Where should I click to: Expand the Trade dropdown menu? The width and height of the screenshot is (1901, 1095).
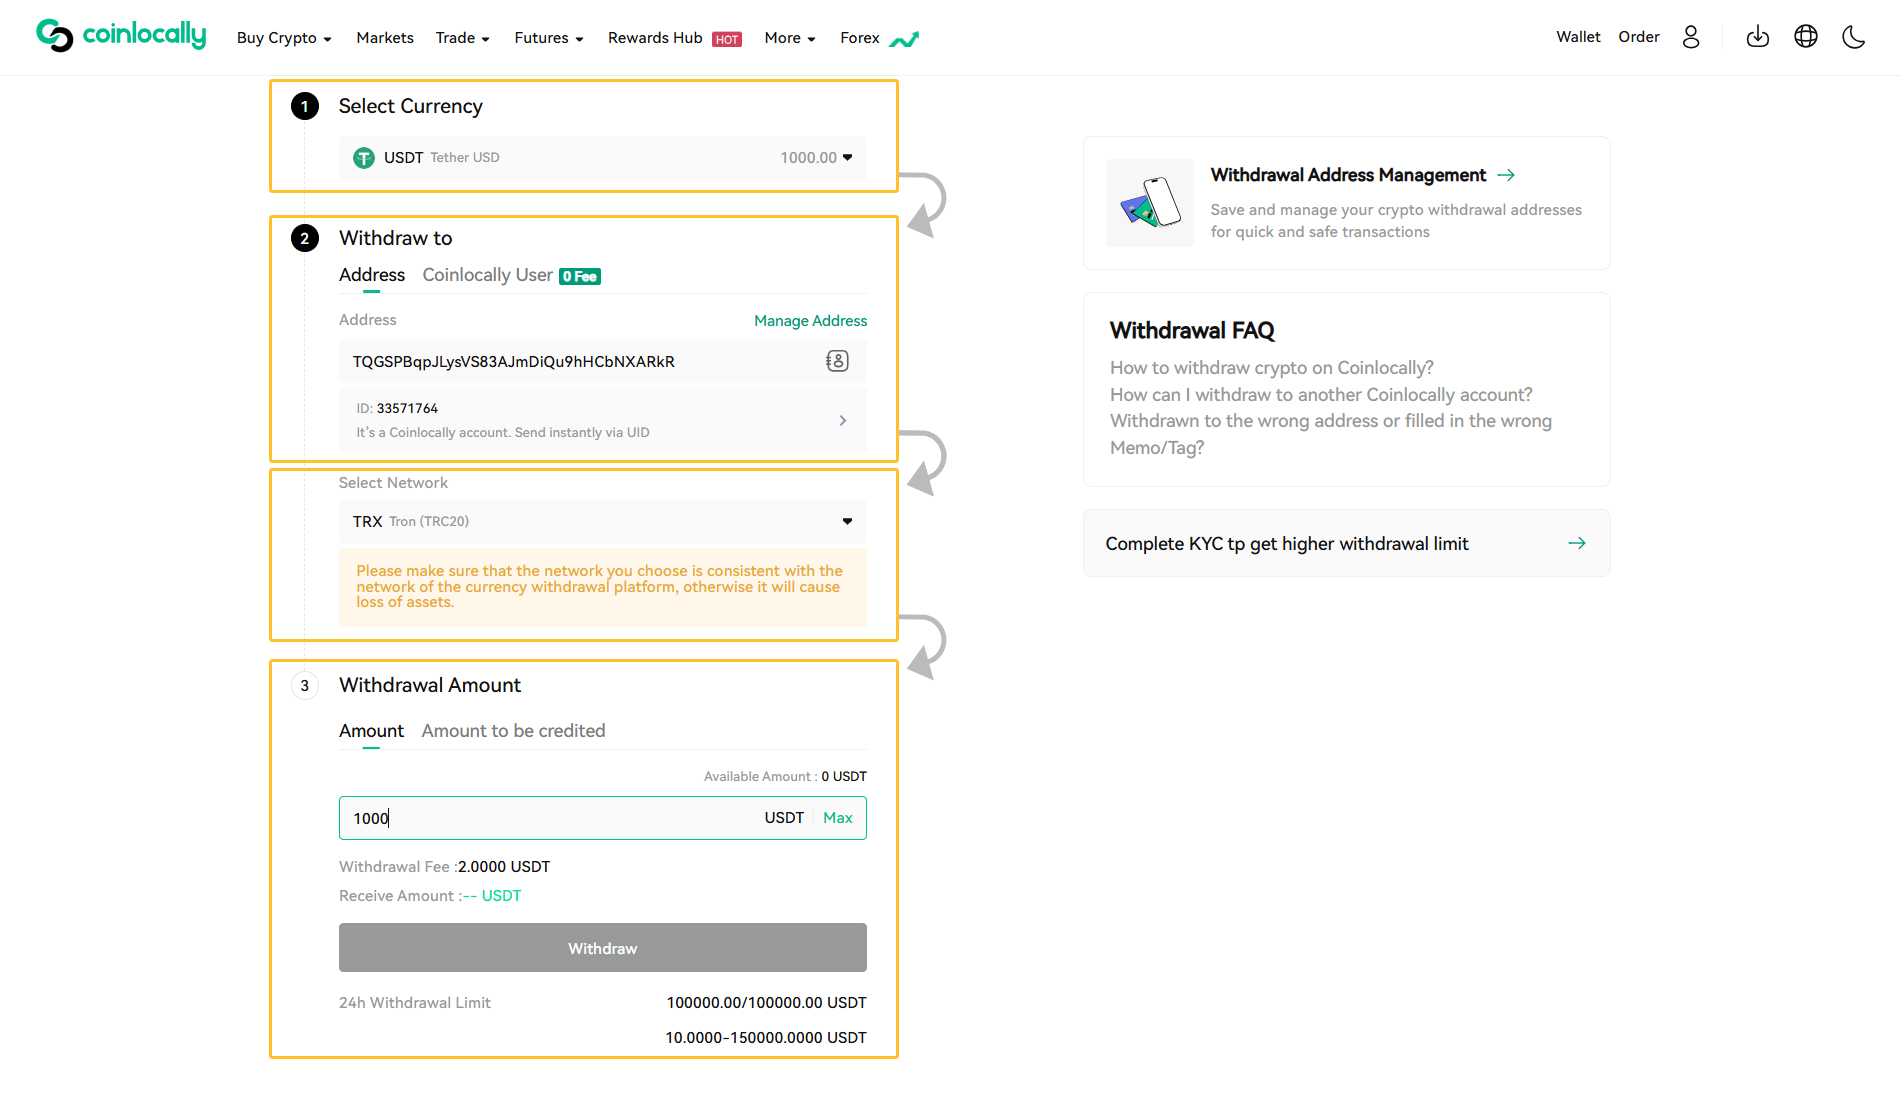[x=463, y=38]
